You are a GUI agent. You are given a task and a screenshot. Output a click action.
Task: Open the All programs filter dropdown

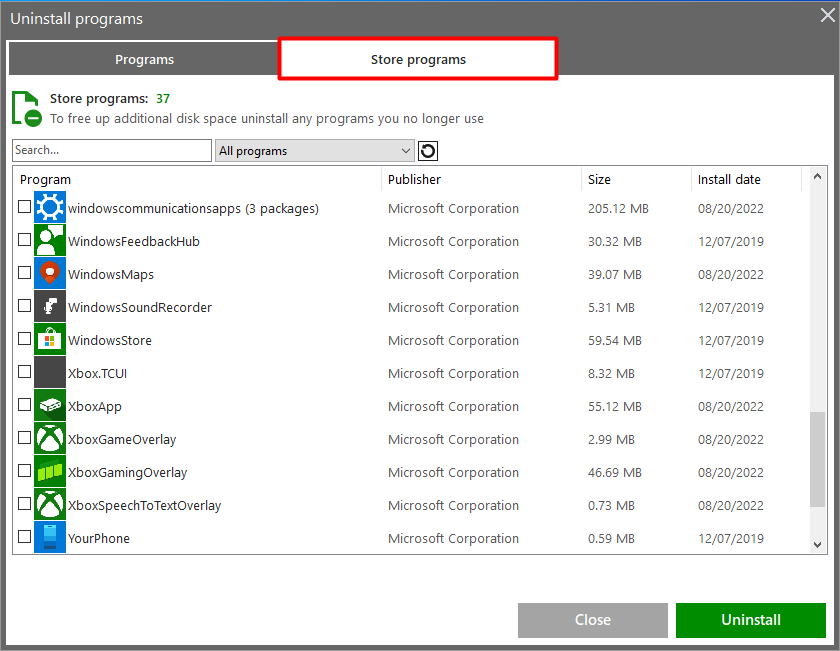(x=314, y=151)
